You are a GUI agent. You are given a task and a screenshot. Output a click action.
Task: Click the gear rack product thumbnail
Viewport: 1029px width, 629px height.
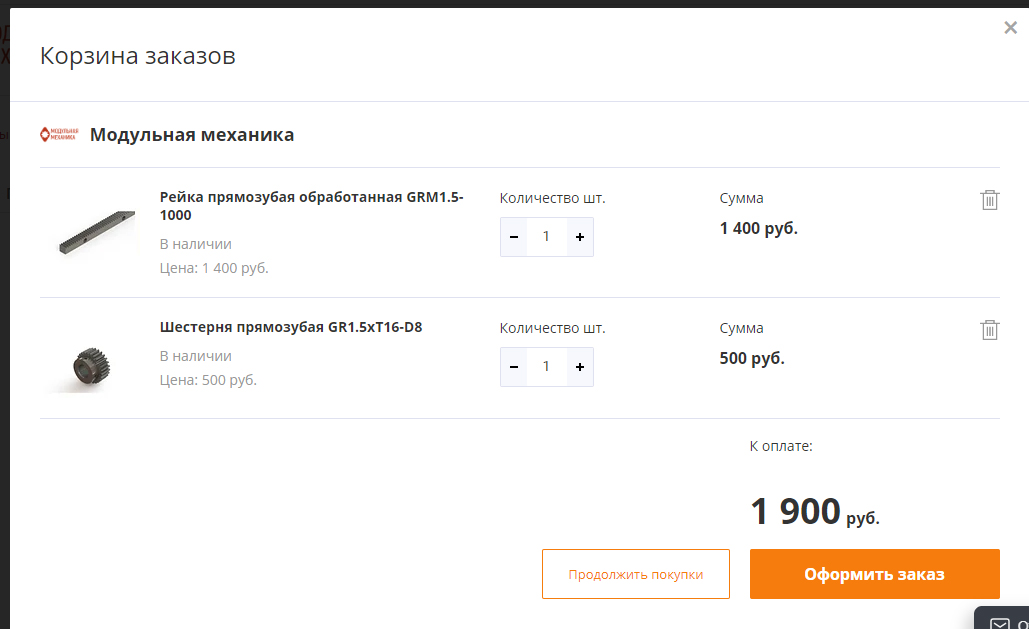96,232
